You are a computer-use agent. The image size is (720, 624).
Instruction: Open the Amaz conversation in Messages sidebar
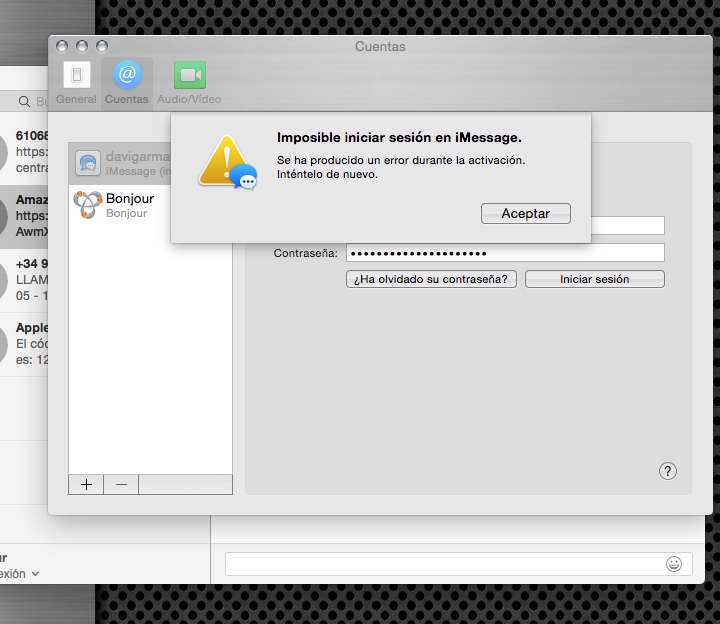(x=24, y=216)
